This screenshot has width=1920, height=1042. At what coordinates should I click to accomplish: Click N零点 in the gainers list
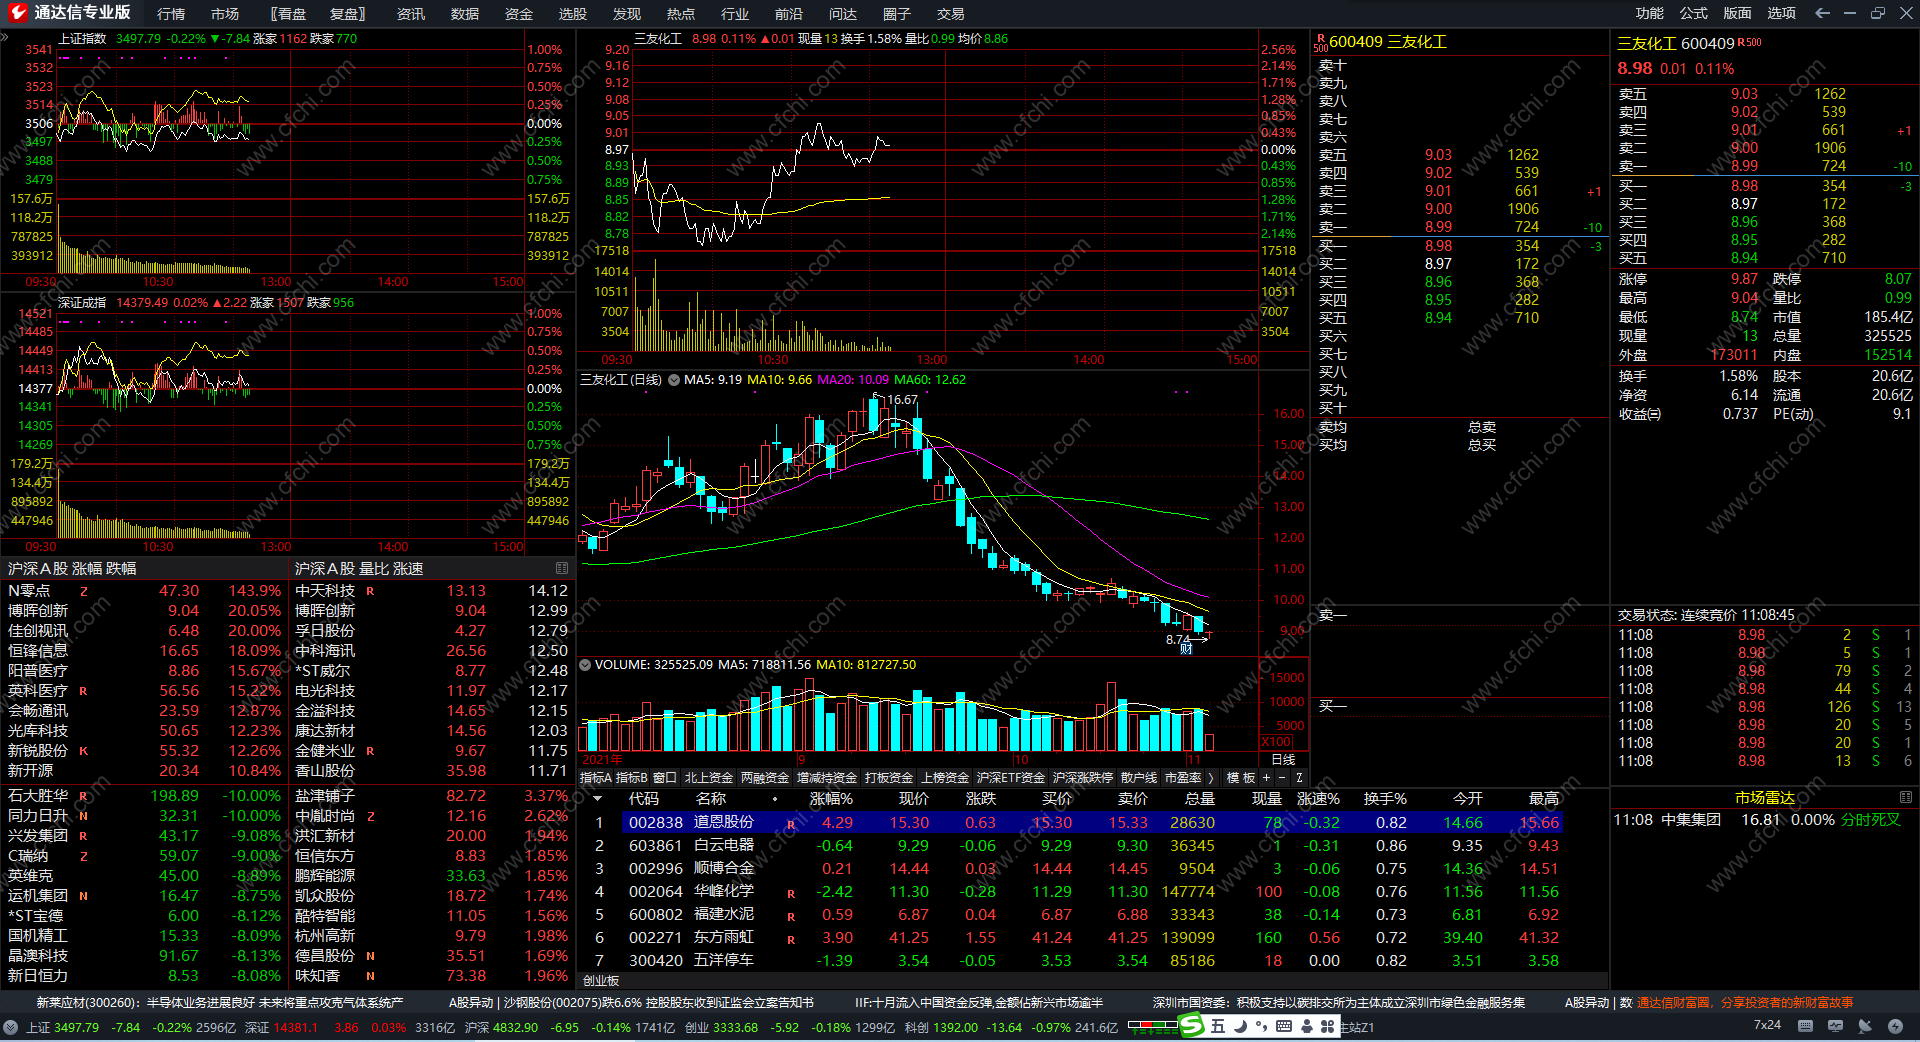pos(29,591)
